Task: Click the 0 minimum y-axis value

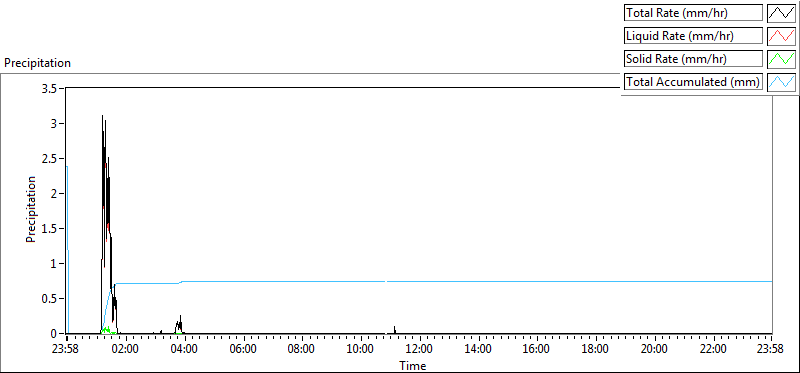Action: [x=57, y=334]
